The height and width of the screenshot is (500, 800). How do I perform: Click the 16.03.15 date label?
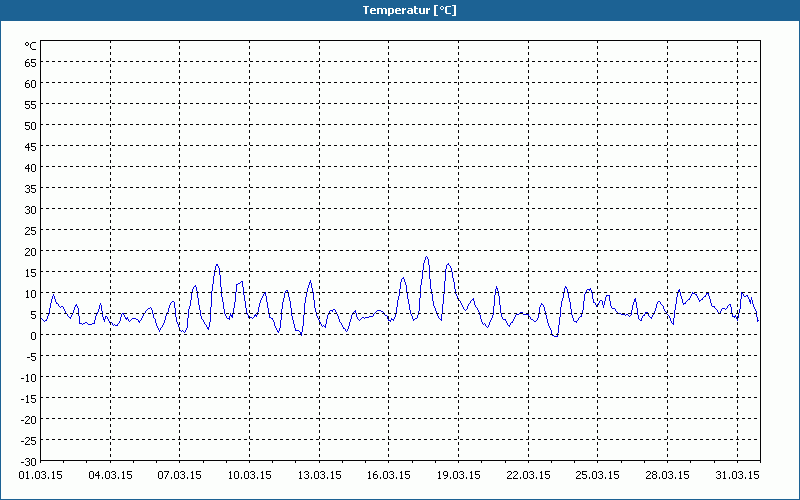pos(389,475)
